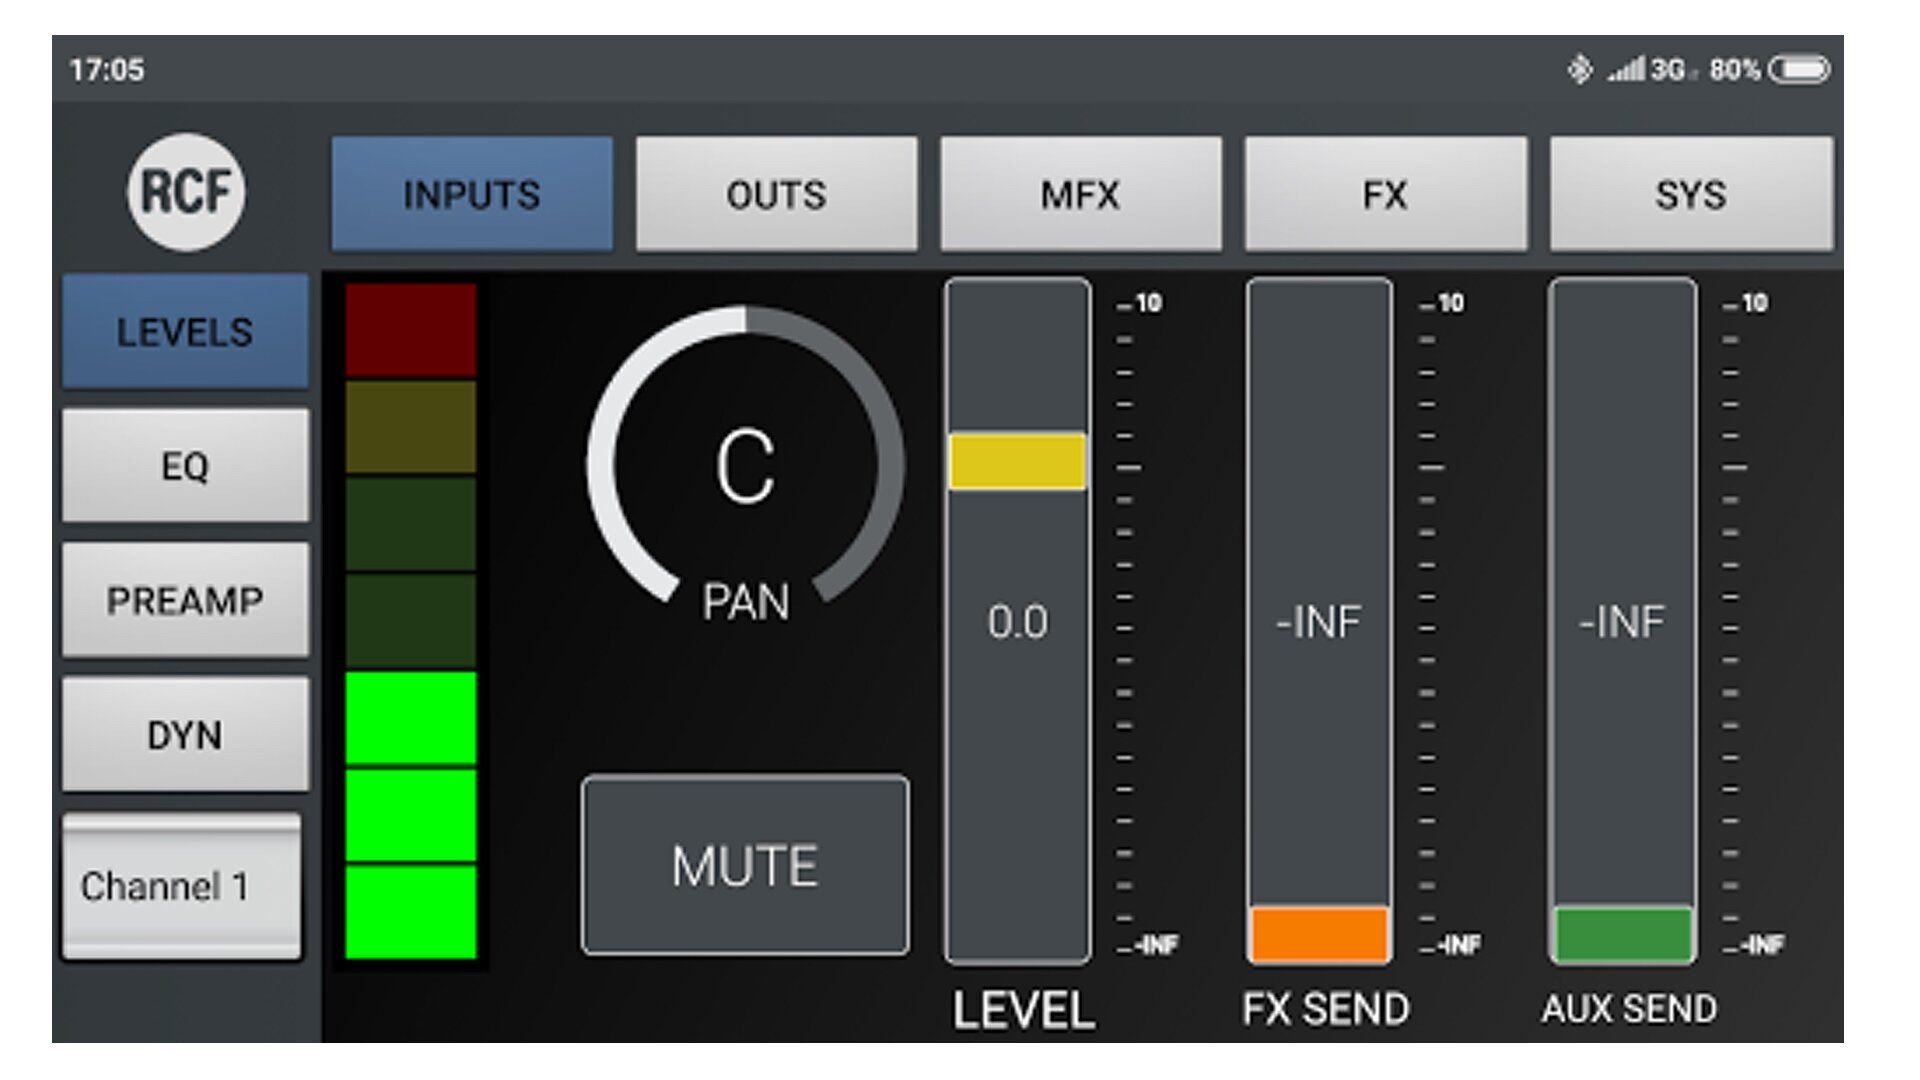
Task: Click the AUX SEND label
Action: coord(1629,1009)
